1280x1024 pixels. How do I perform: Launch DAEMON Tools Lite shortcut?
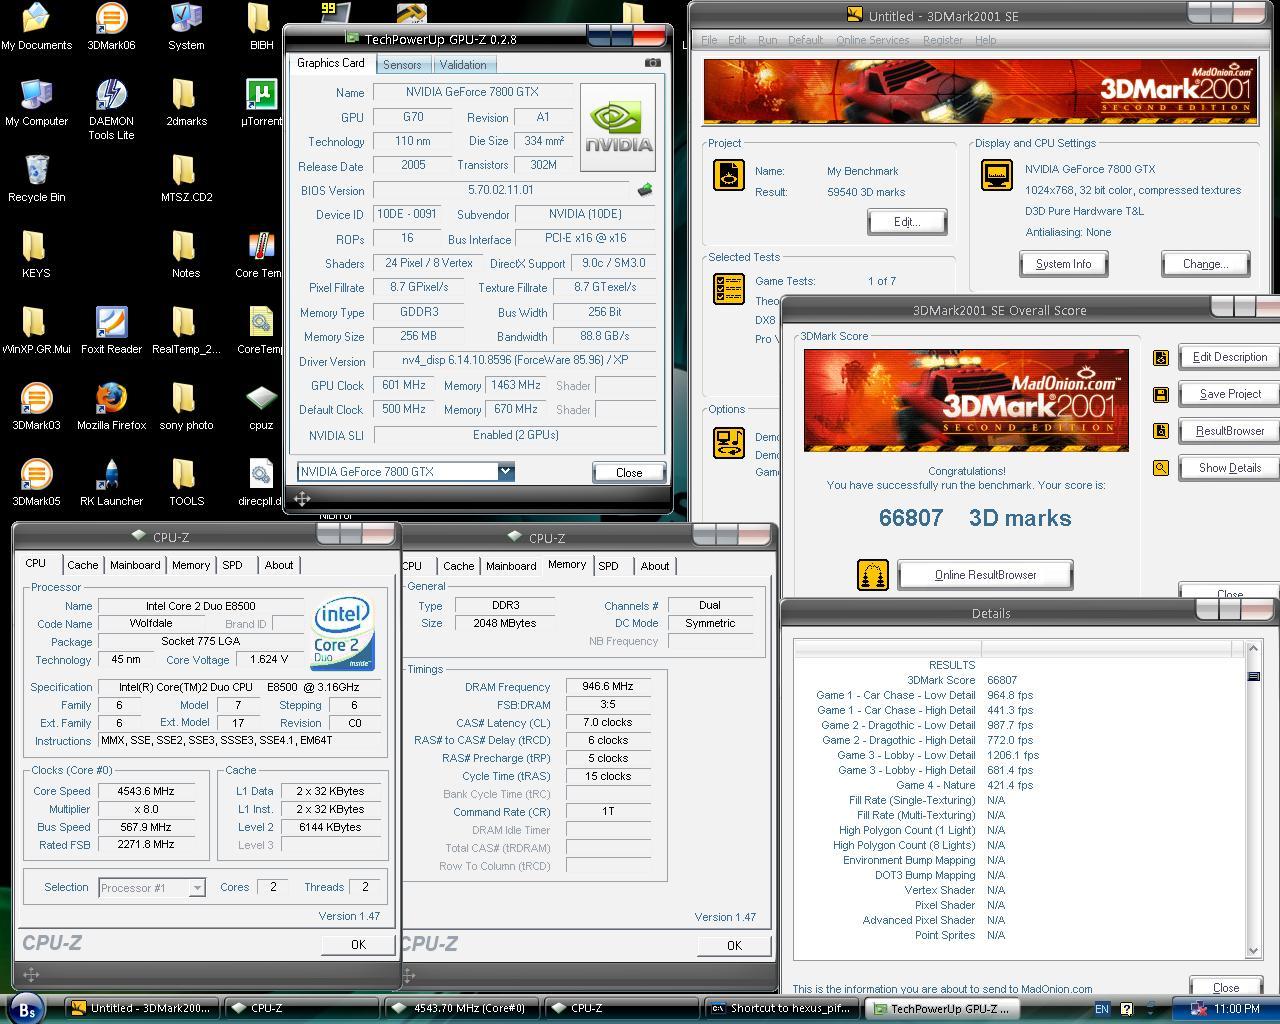coord(111,110)
